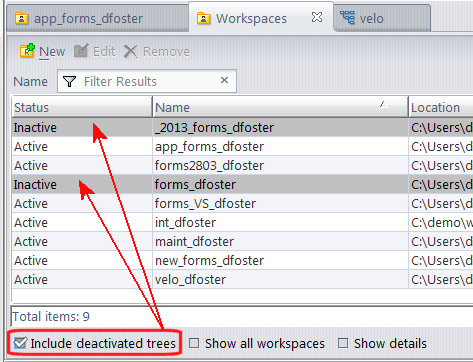Image resolution: width=473 pixels, height=362 pixels.
Task: Click the Edit workspace icon
Action: (81, 51)
